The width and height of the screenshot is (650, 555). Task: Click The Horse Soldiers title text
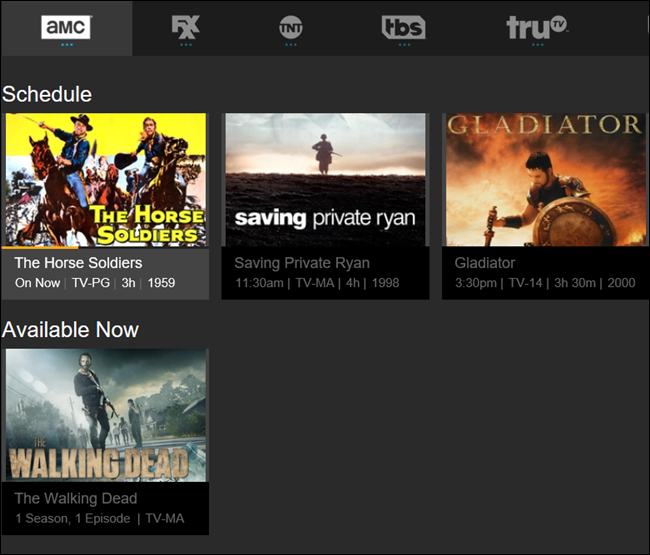(x=78, y=263)
